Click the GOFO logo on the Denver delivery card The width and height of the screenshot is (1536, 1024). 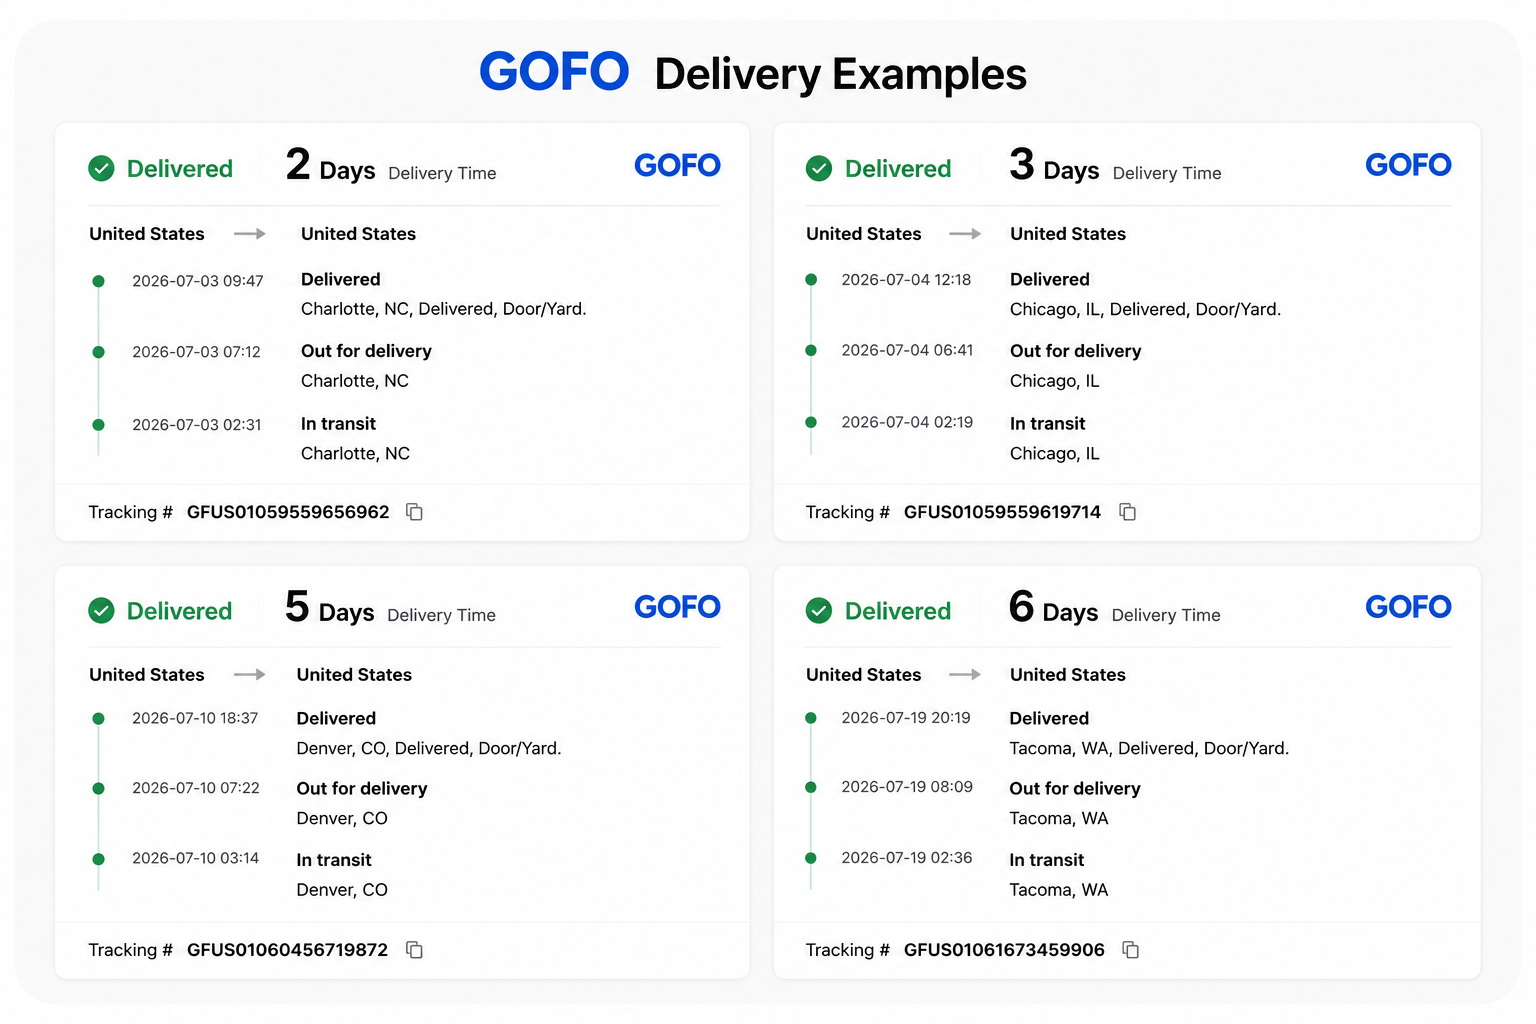677,607
